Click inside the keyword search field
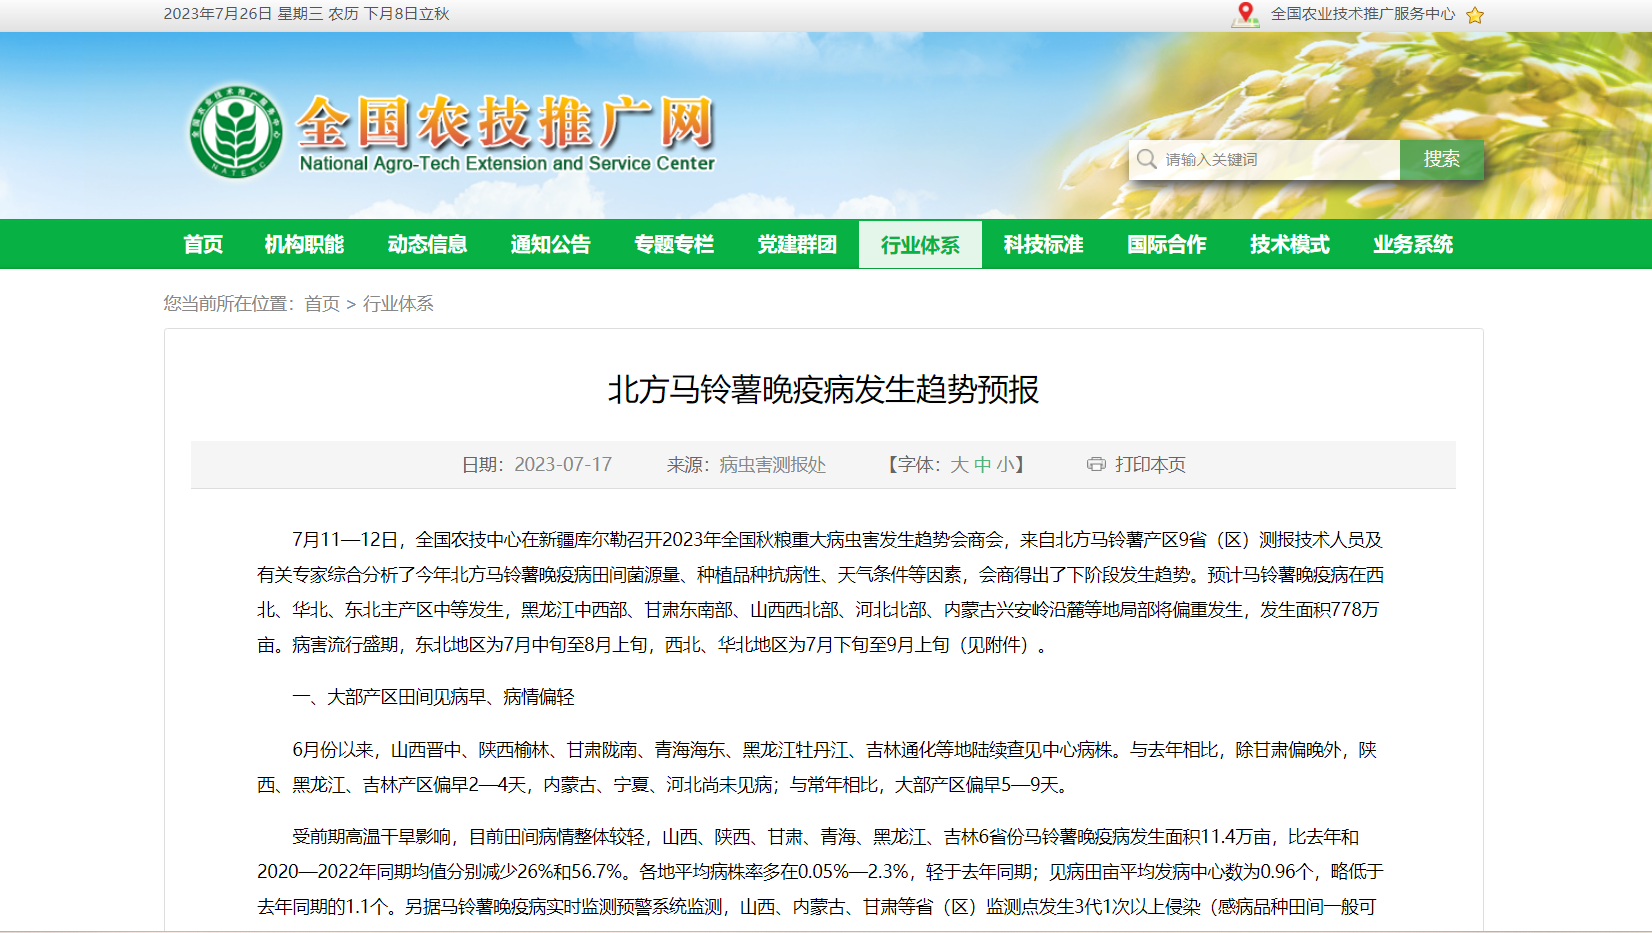 pyautogui.click(x=1270, y=159)
